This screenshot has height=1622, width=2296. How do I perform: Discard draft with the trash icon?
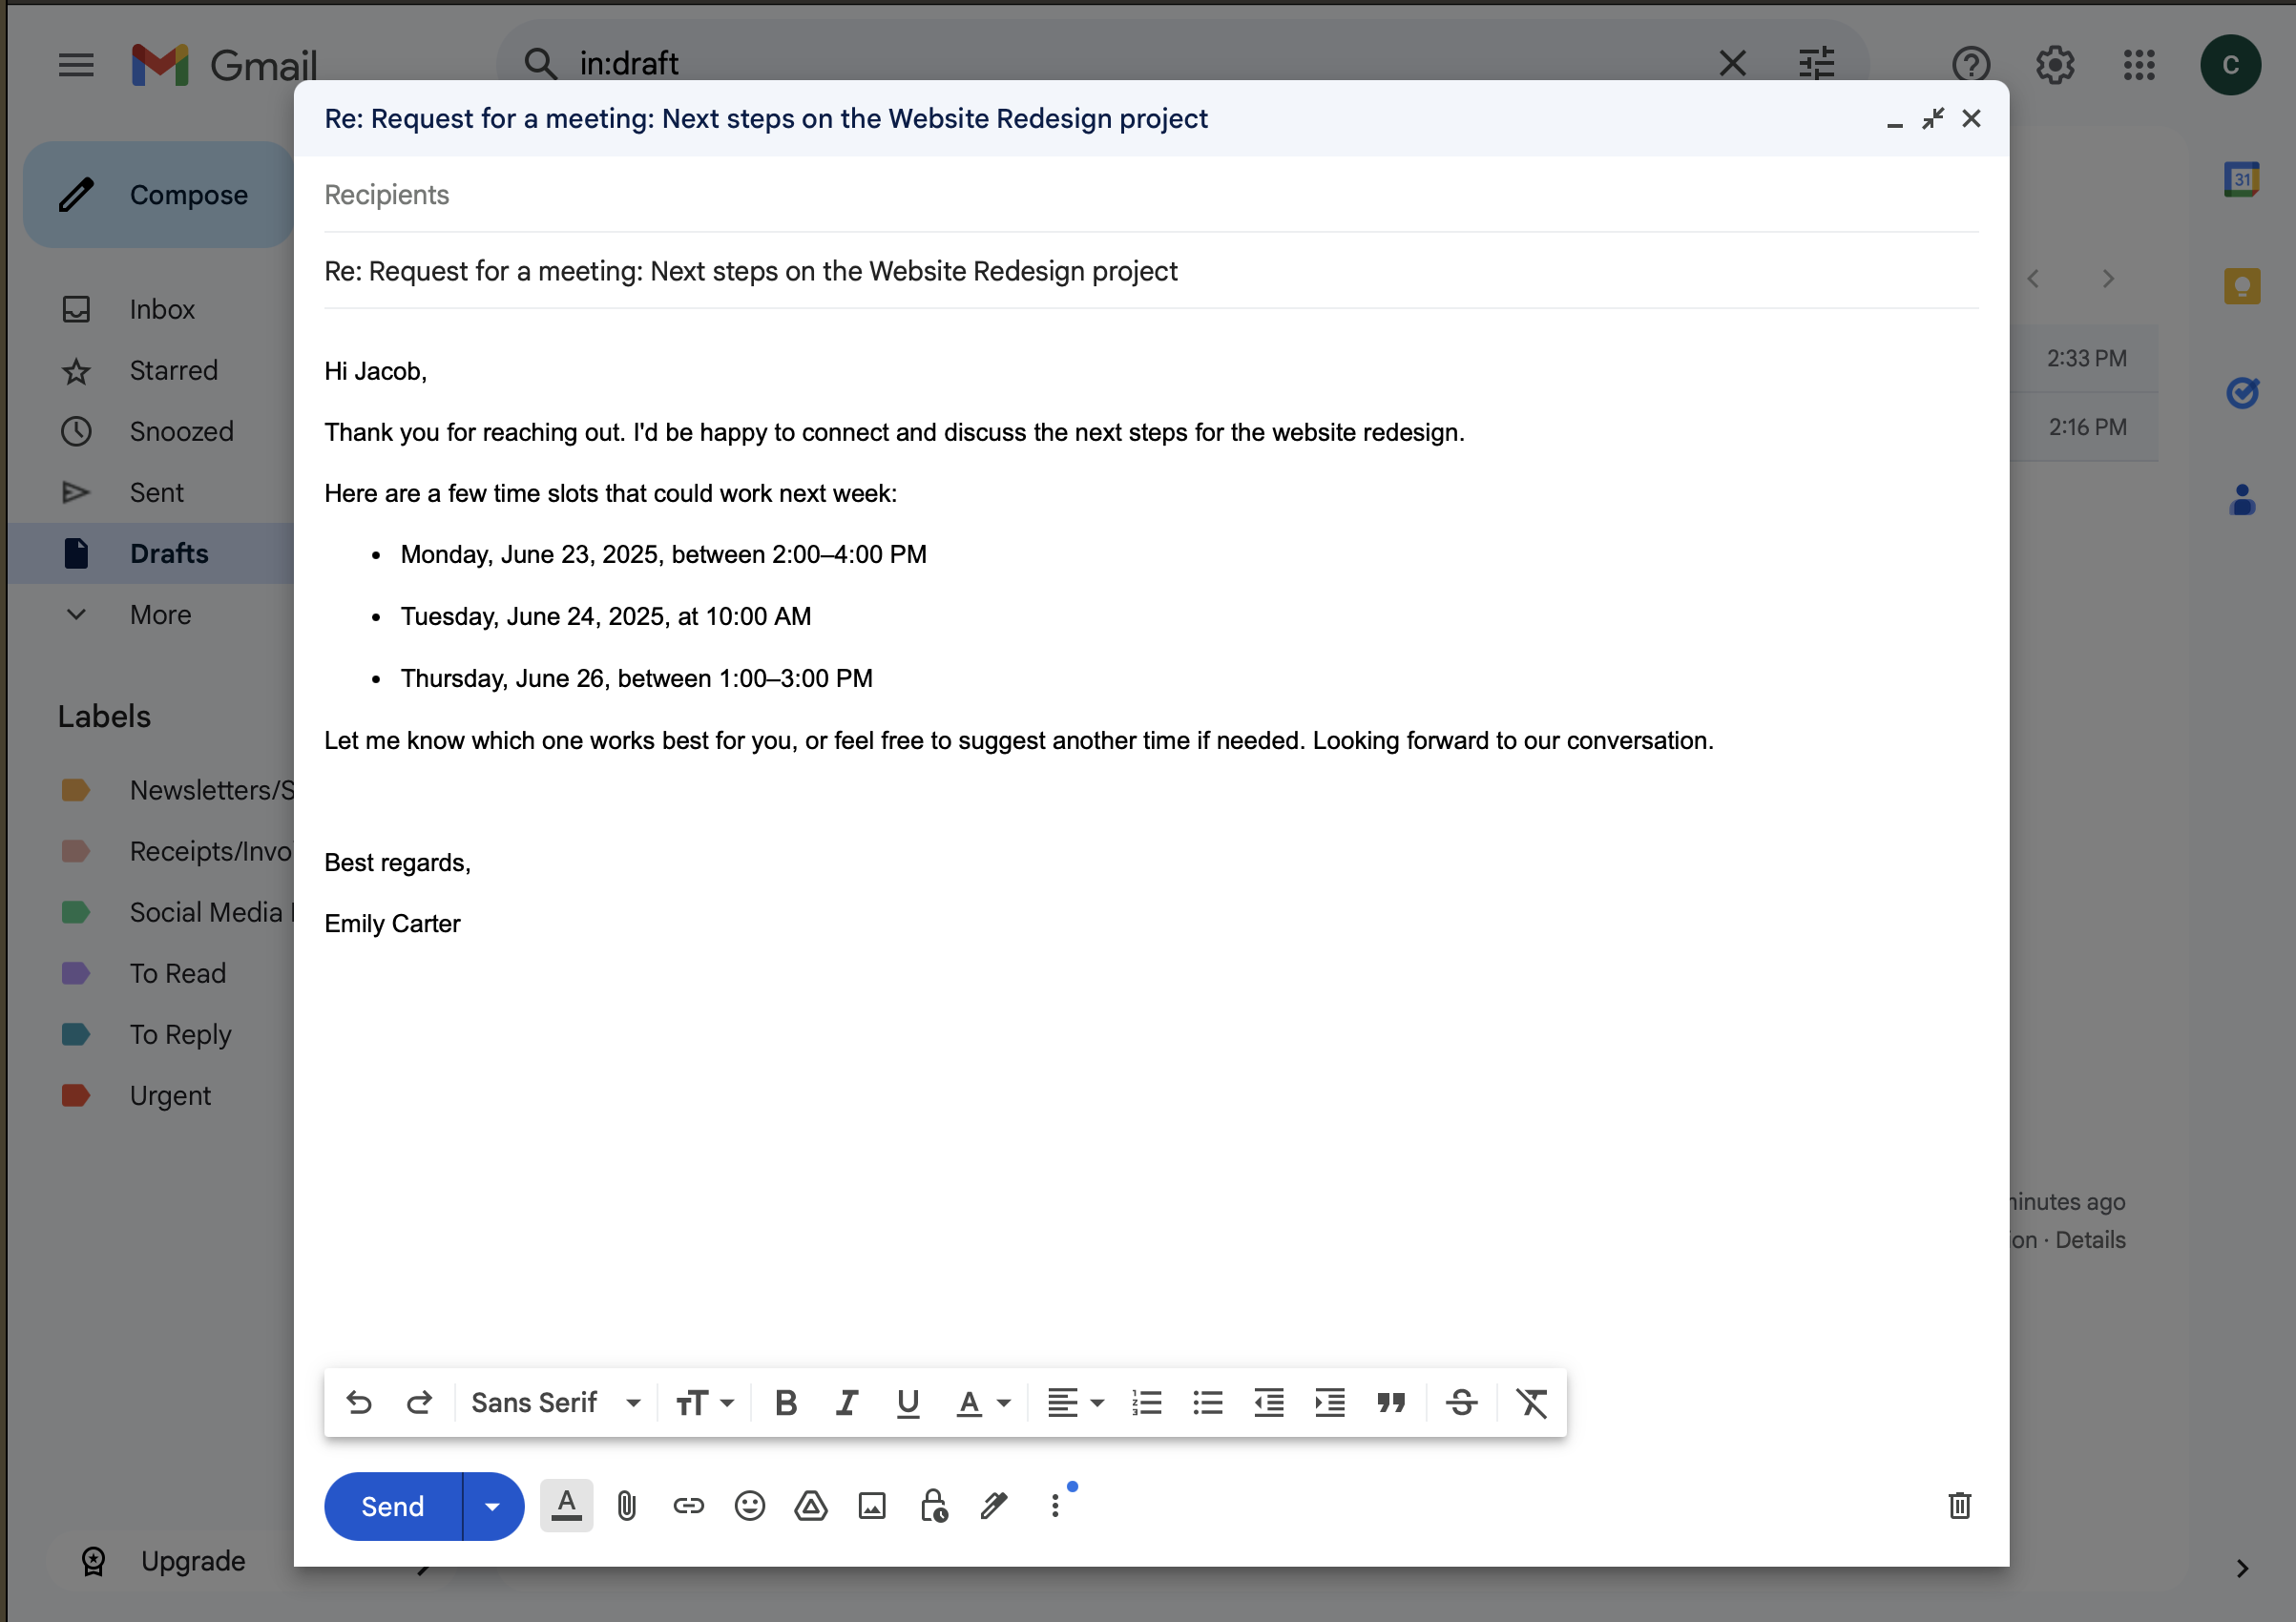[1959, 1506]
